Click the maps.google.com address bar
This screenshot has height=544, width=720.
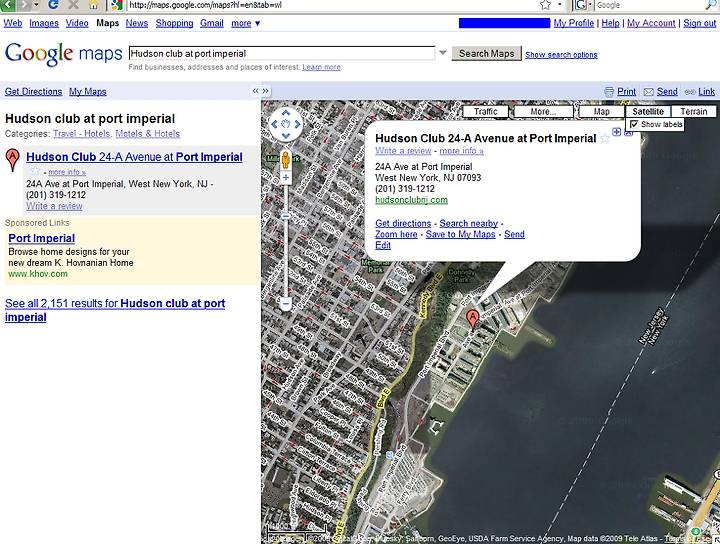point(331,5)
